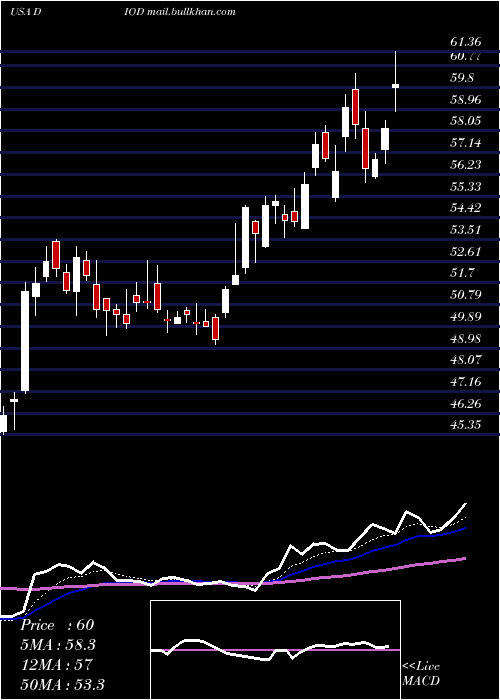Click the 50.79 price axis label

(466, 295)
